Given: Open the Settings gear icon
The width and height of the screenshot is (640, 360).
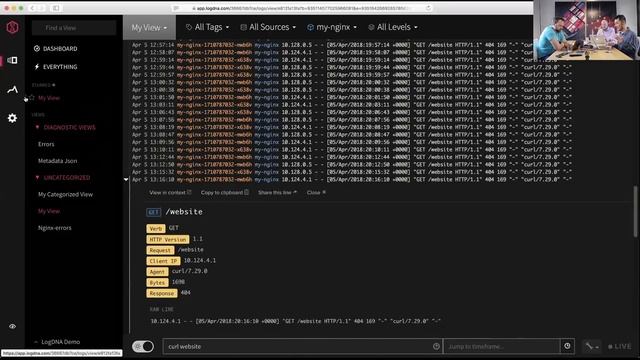Looking at the screenshot, I should pos(12,118).
